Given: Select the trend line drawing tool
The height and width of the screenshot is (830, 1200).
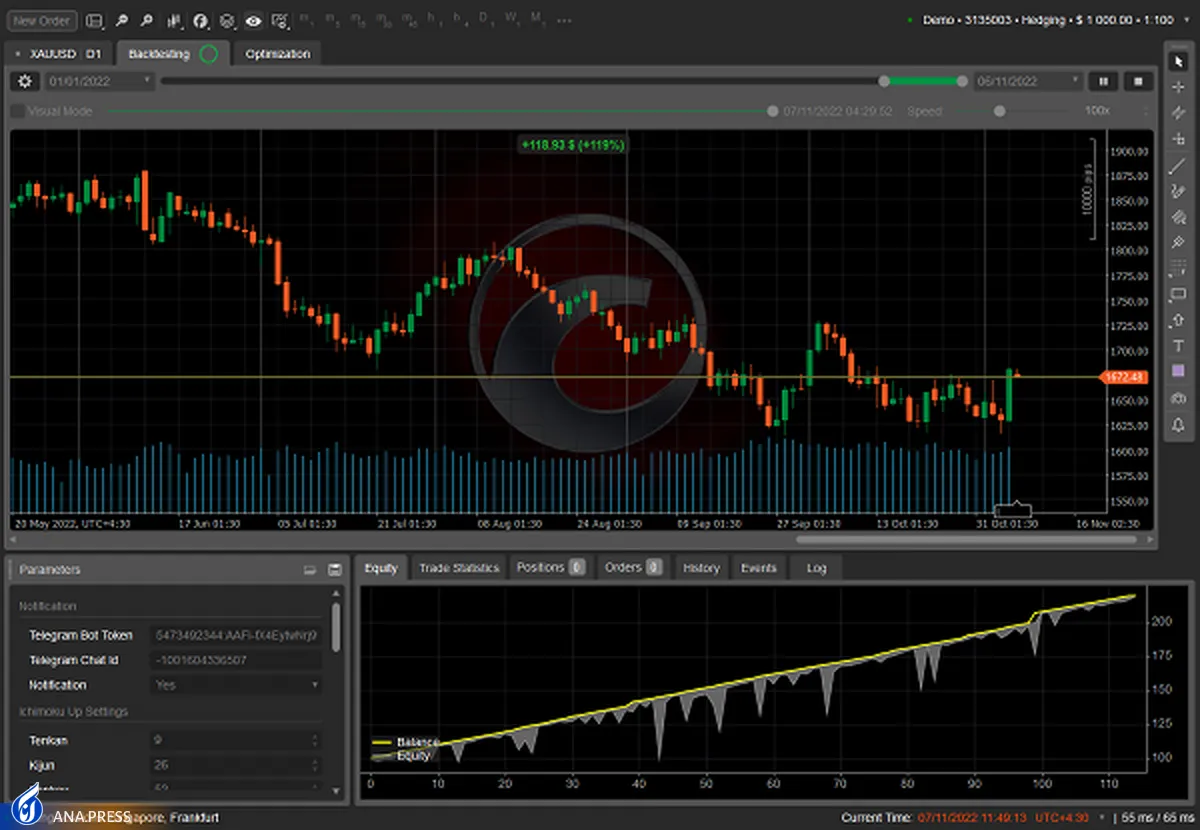Looking at the screenshot, I should click(1178, 165).
